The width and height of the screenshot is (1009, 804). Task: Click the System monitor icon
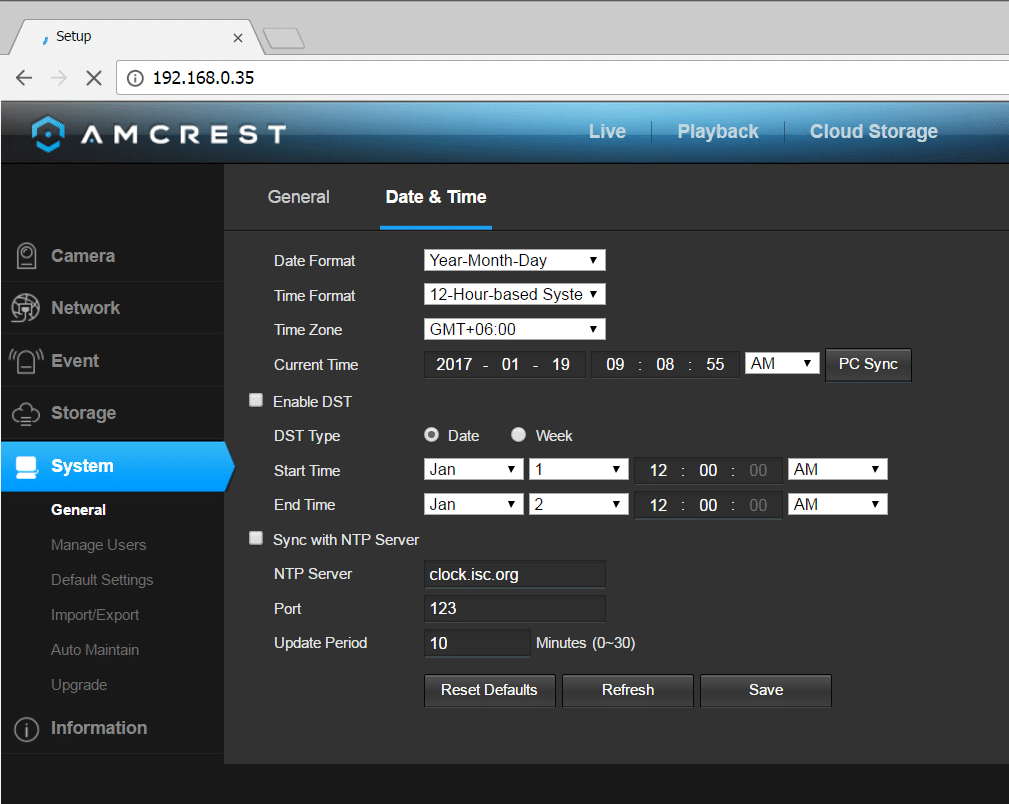[x=26, y=466]
